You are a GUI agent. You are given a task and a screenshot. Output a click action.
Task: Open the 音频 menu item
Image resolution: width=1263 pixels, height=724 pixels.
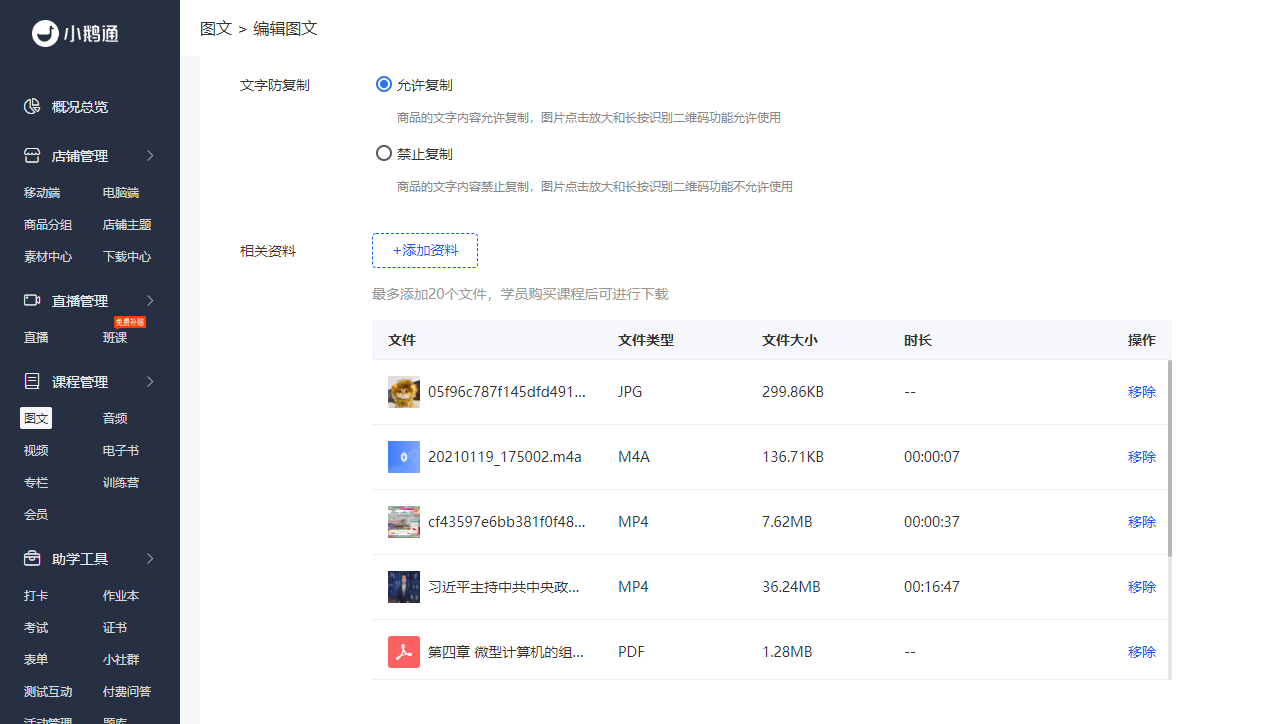pyautogui.click(x=115, y=419)
